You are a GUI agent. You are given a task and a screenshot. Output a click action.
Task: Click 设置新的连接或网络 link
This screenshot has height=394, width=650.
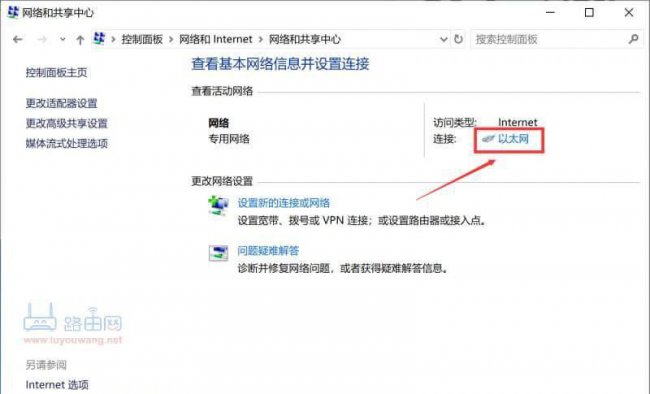coord(284,203)
